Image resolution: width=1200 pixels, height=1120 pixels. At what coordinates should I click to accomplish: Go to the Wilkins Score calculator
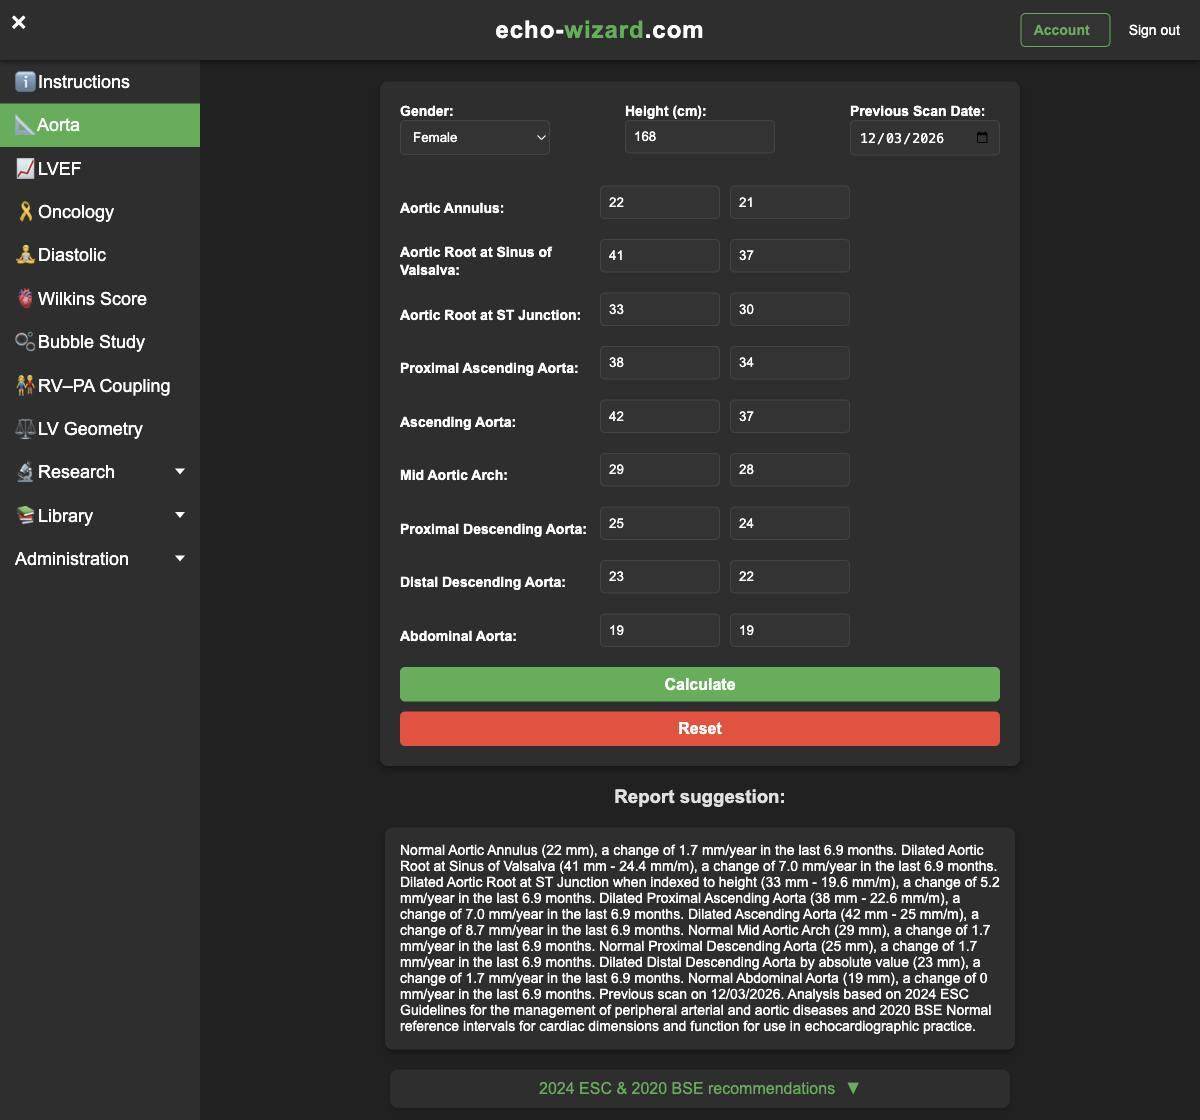(100, 299)
